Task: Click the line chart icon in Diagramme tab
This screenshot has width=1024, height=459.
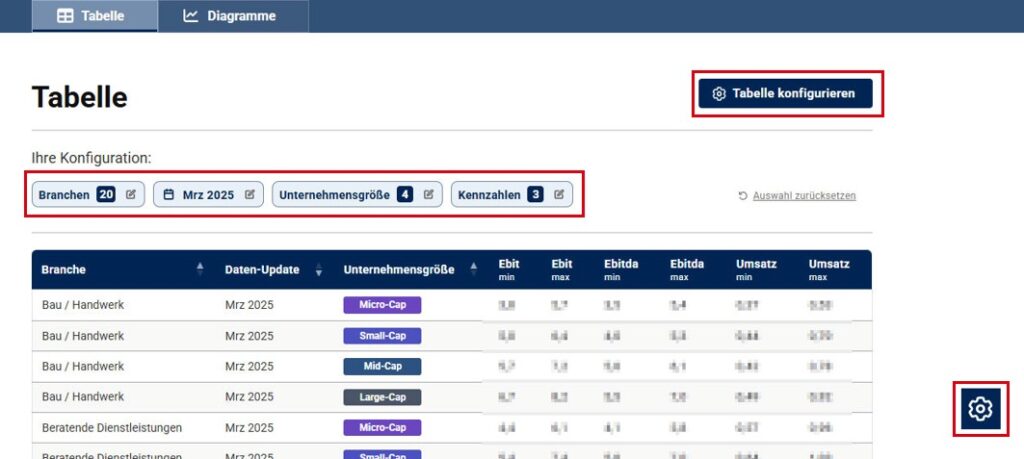Action: [191, 16]
